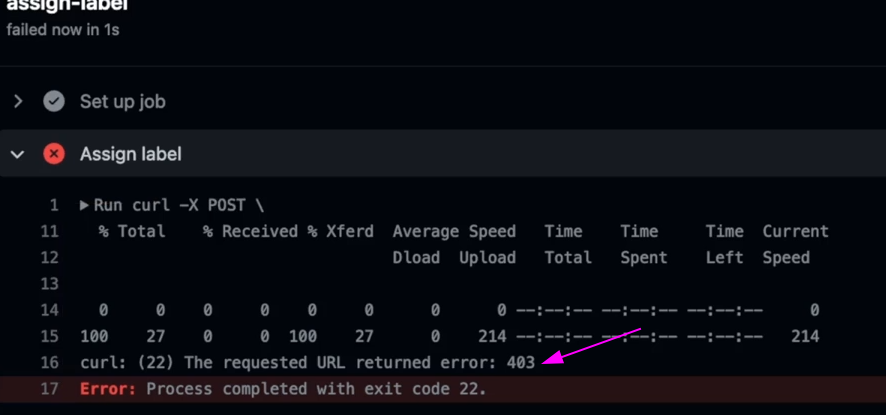
Task: Click the 'failed now in 1s' status text
Action: (63, 29)
